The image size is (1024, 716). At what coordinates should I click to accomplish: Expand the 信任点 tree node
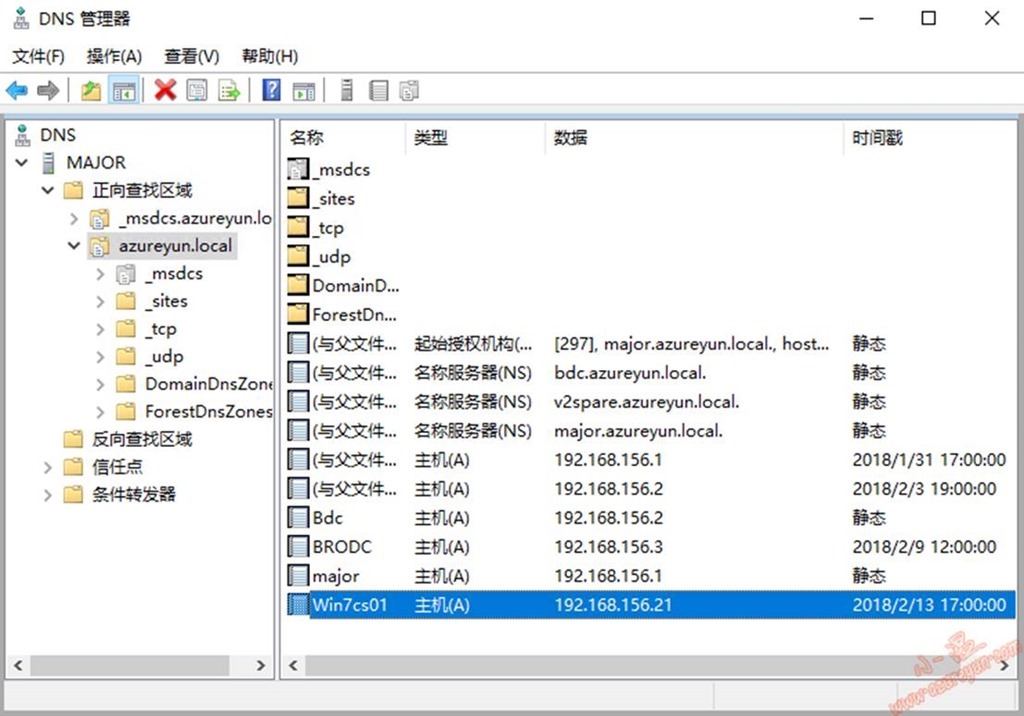[48, 467]
